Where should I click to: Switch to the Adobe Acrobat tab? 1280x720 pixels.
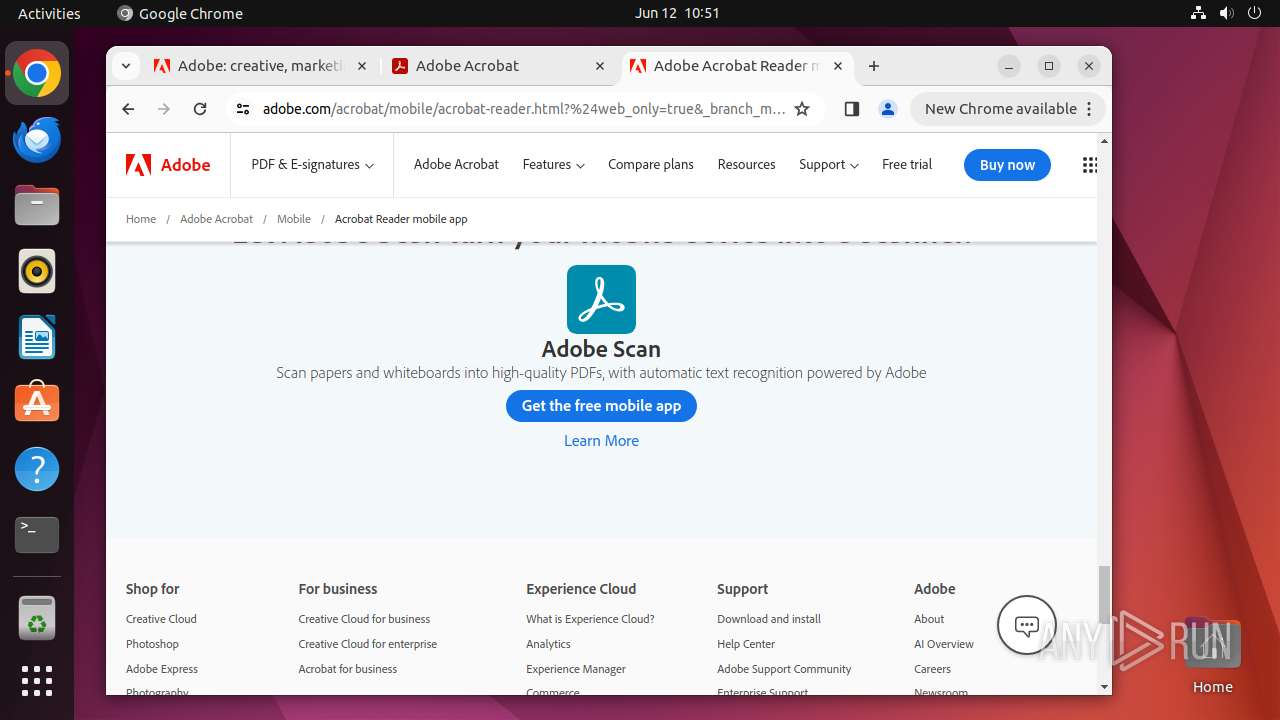tap(499, 66)
